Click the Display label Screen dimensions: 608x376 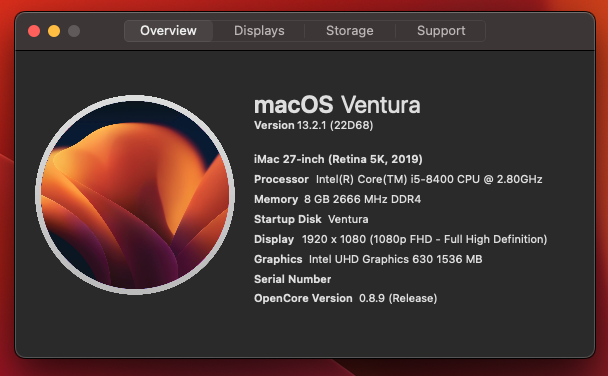(274, 239)
